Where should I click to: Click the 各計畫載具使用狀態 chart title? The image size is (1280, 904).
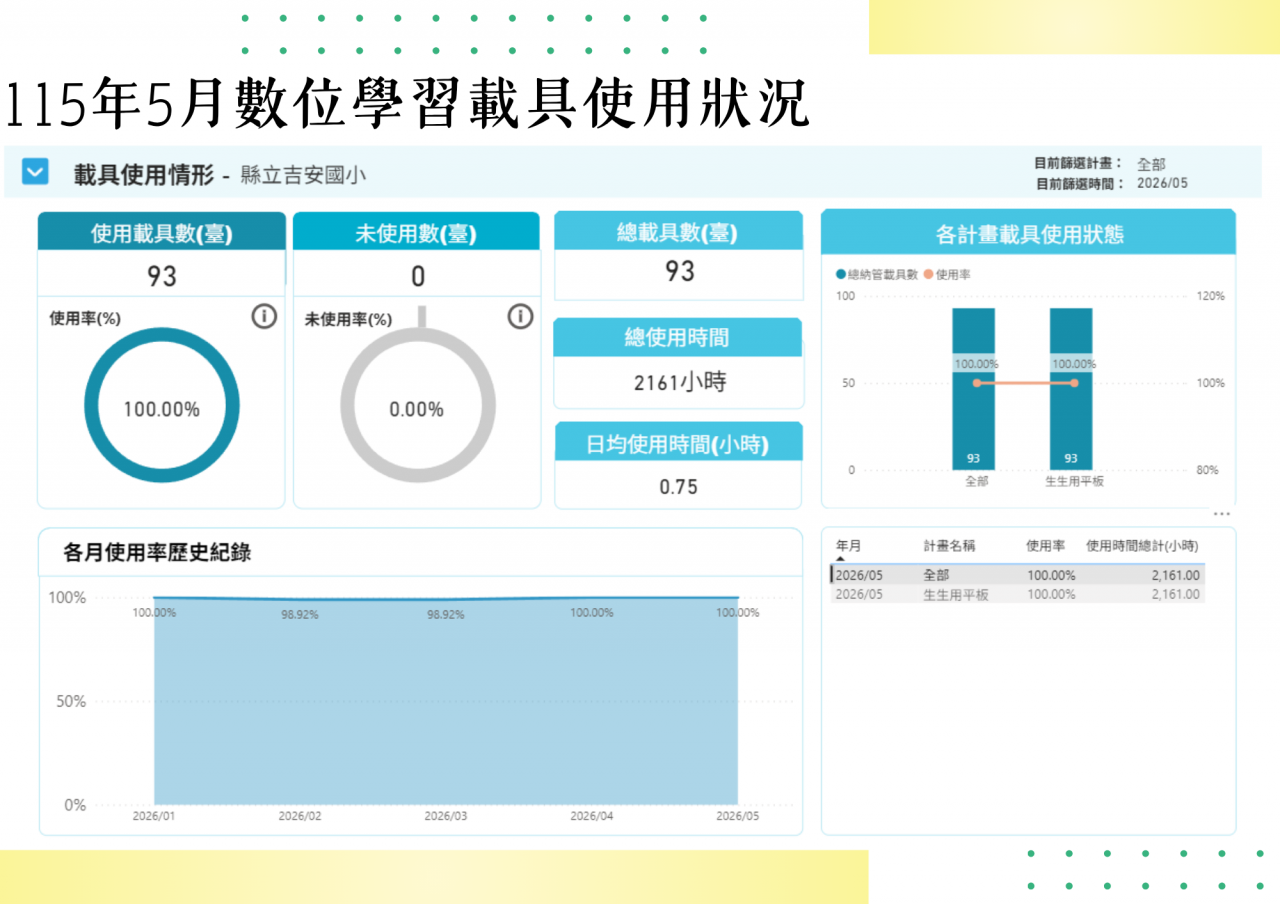pos(1029,235)
